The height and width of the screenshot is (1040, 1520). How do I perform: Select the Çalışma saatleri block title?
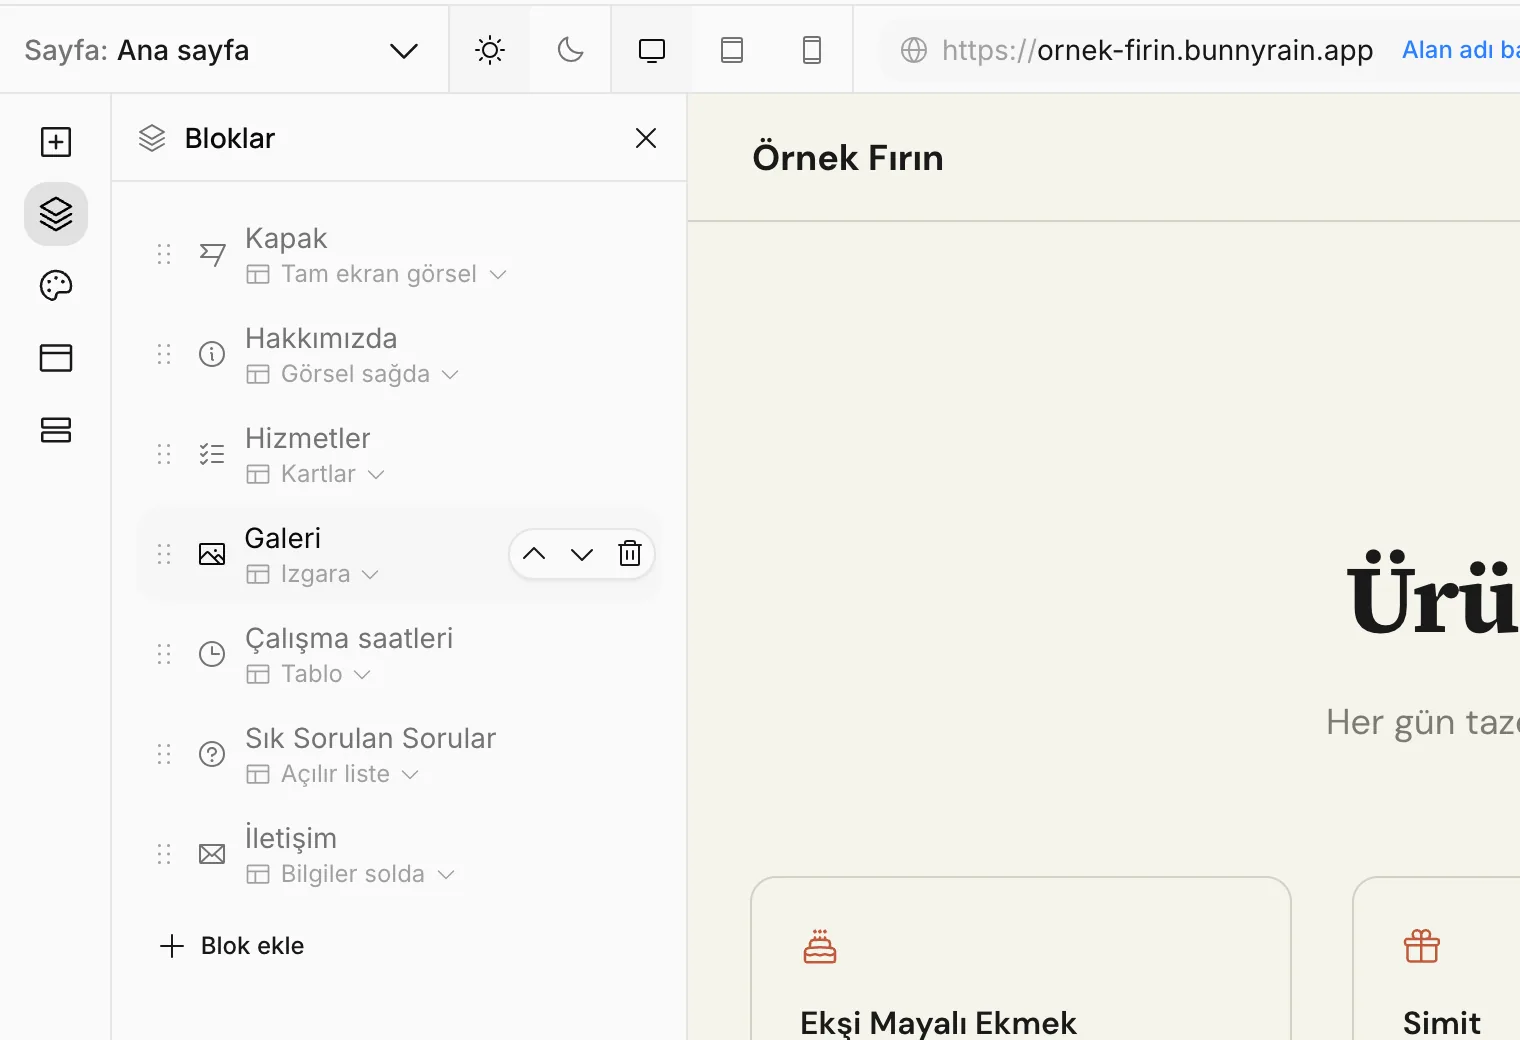[349, 638]
